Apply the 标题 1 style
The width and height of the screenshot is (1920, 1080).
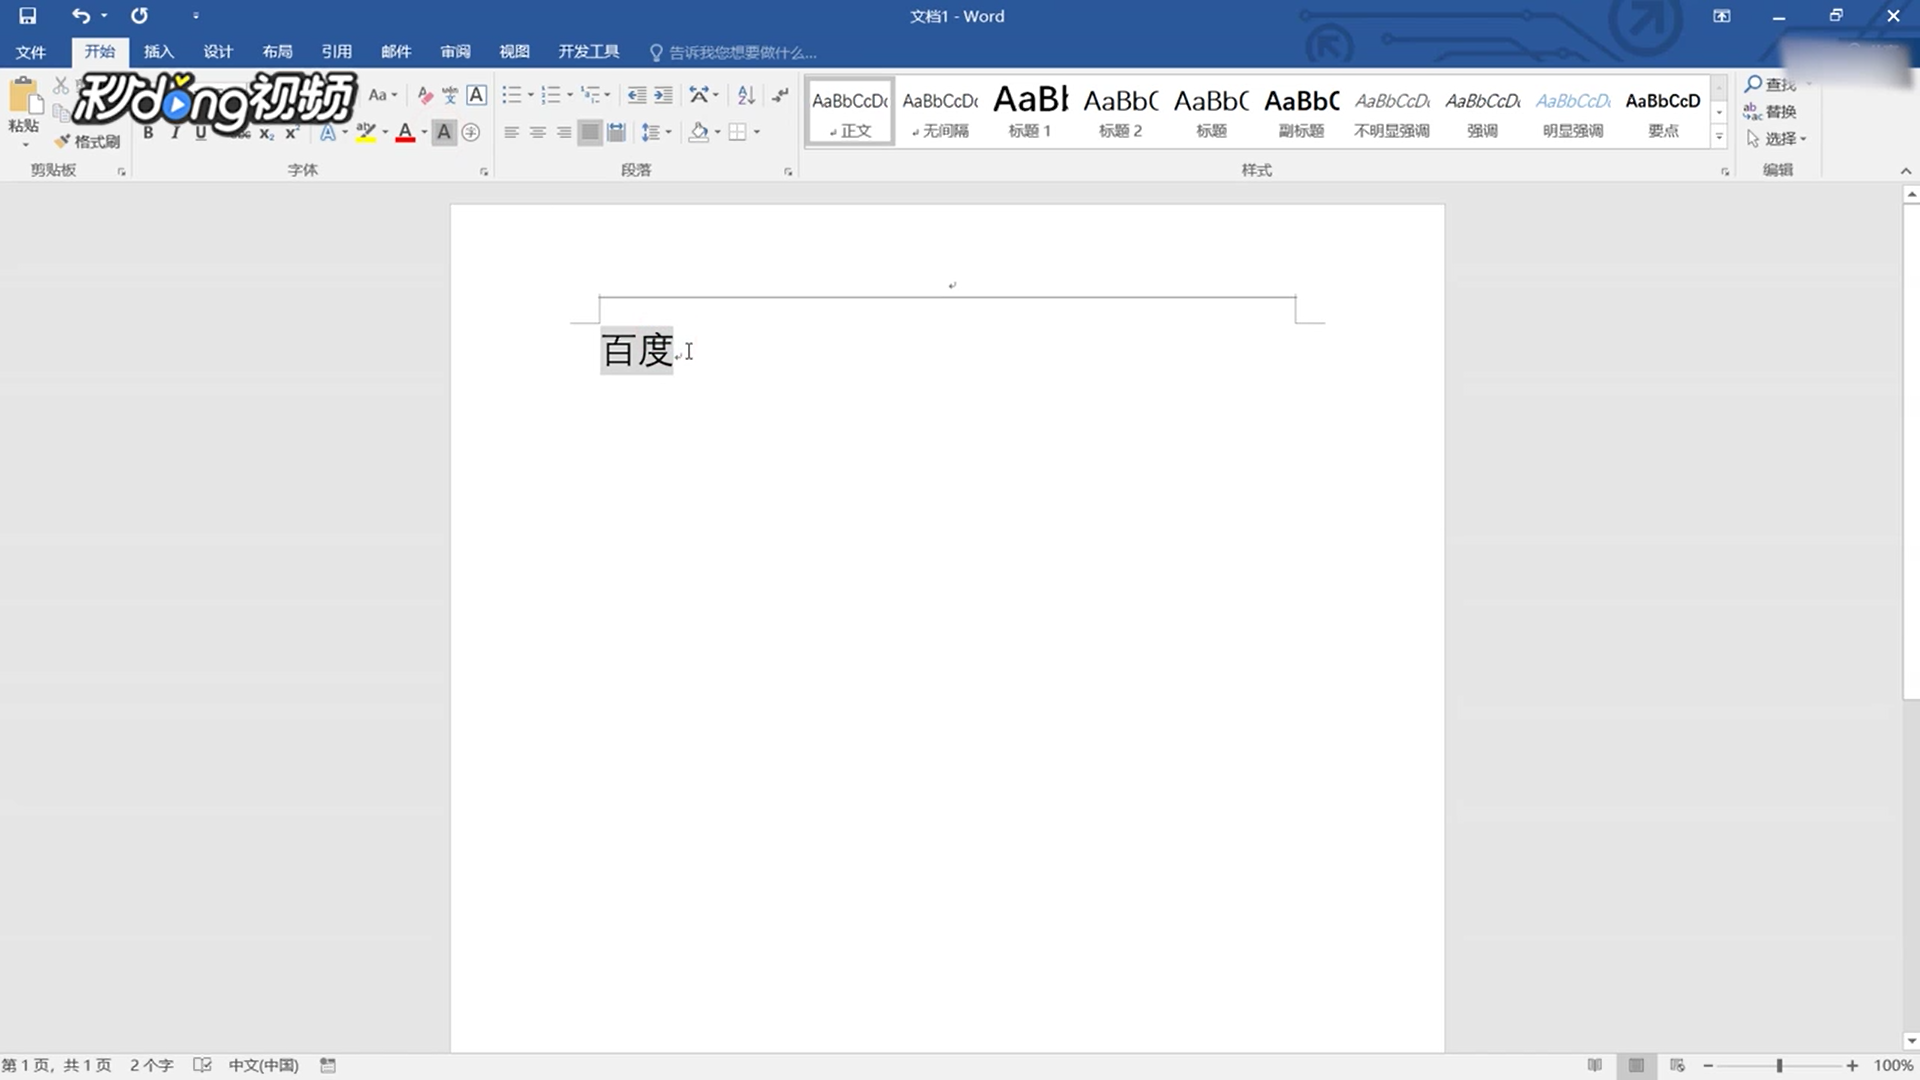pos(1030,112)
